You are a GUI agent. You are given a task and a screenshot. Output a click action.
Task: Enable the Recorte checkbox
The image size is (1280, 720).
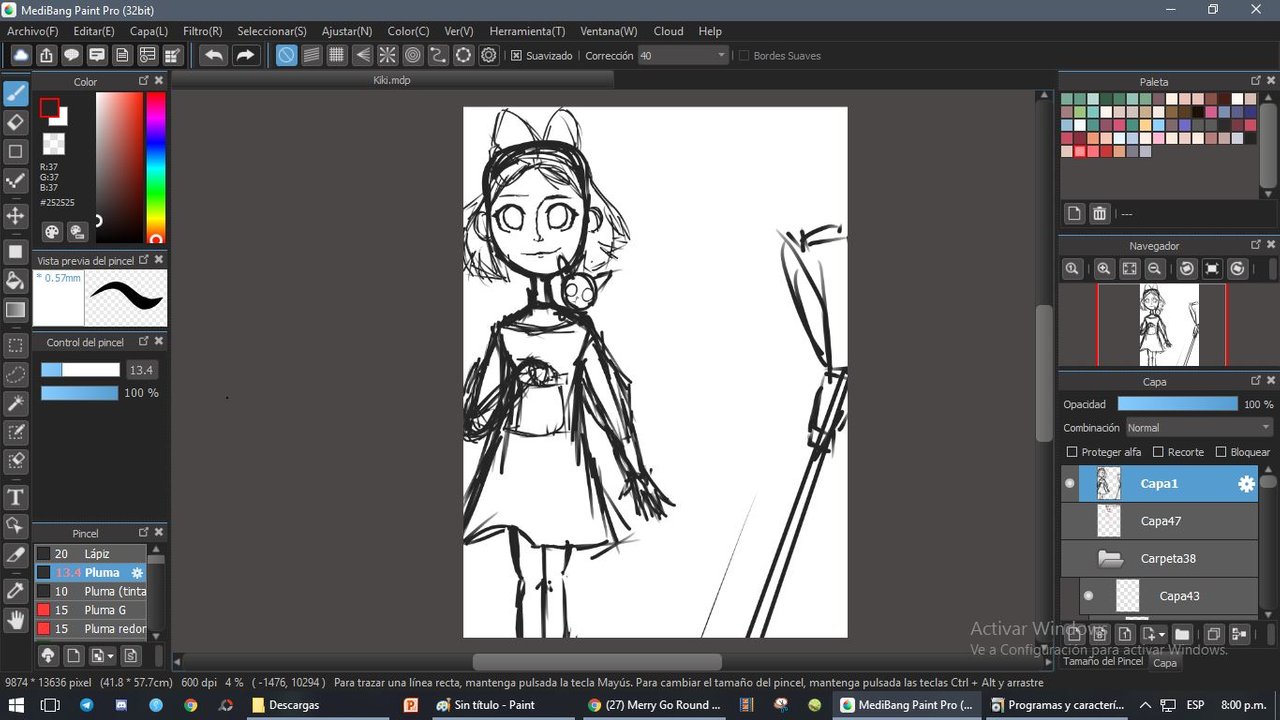click(1158, 452)
